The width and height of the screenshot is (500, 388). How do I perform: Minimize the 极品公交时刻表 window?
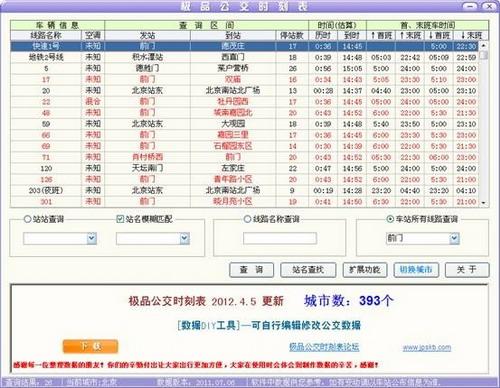pos(470,6)
